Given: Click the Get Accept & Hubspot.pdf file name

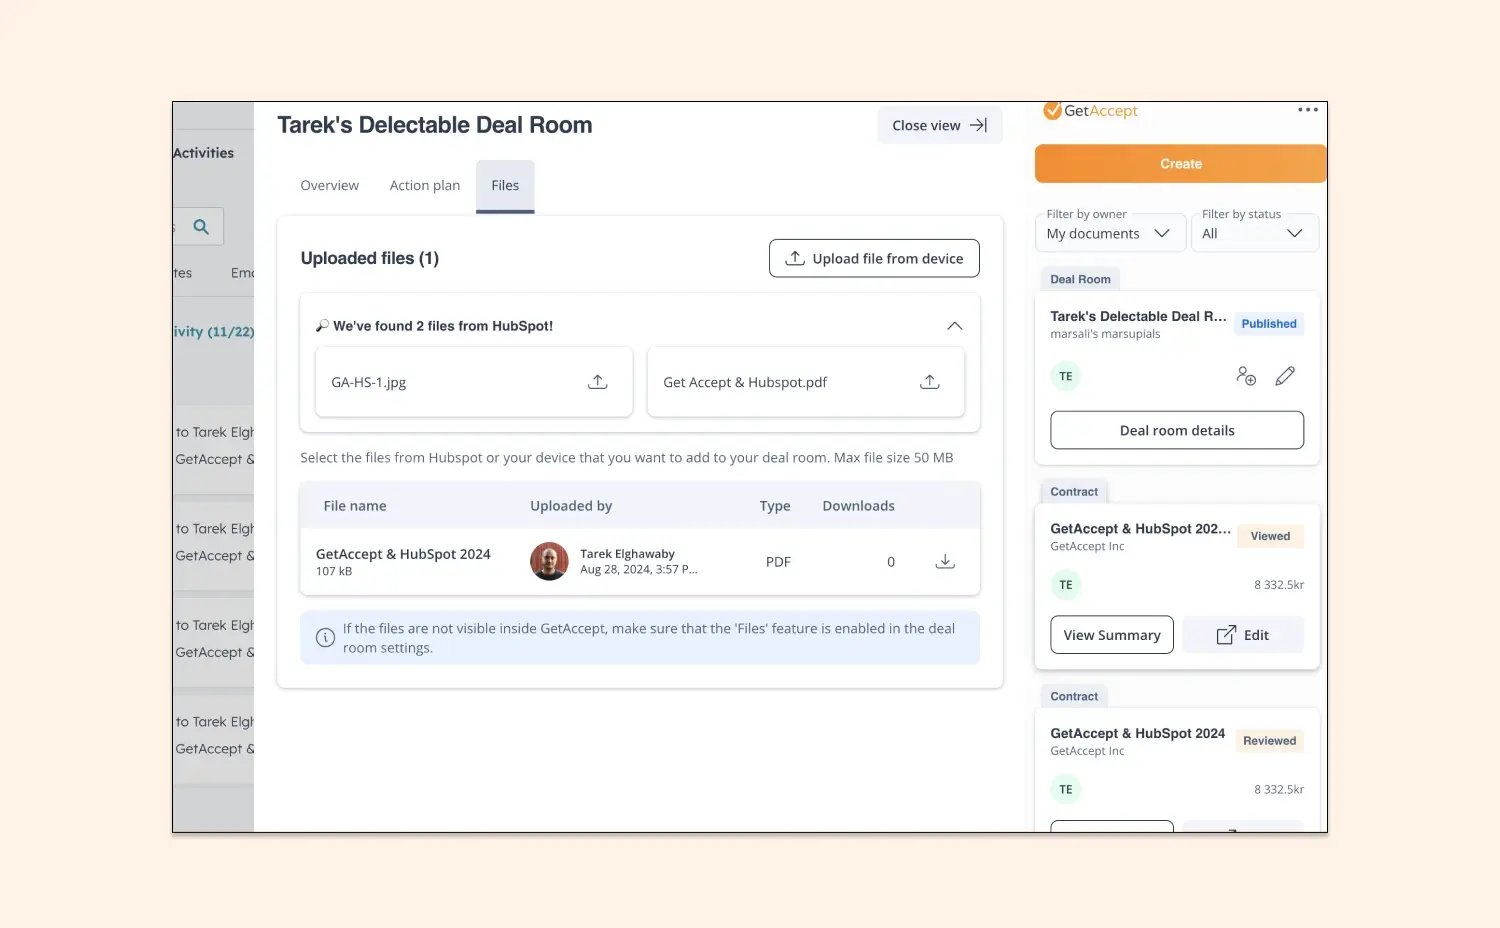Looking at the screenshot, I should (x=745, y=382).
